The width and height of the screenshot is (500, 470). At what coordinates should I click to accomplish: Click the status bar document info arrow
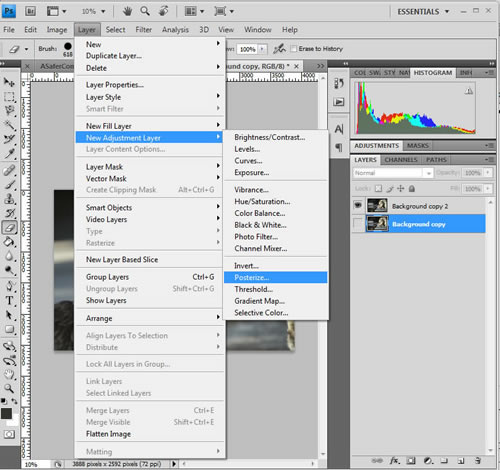(x=174, y=464)
